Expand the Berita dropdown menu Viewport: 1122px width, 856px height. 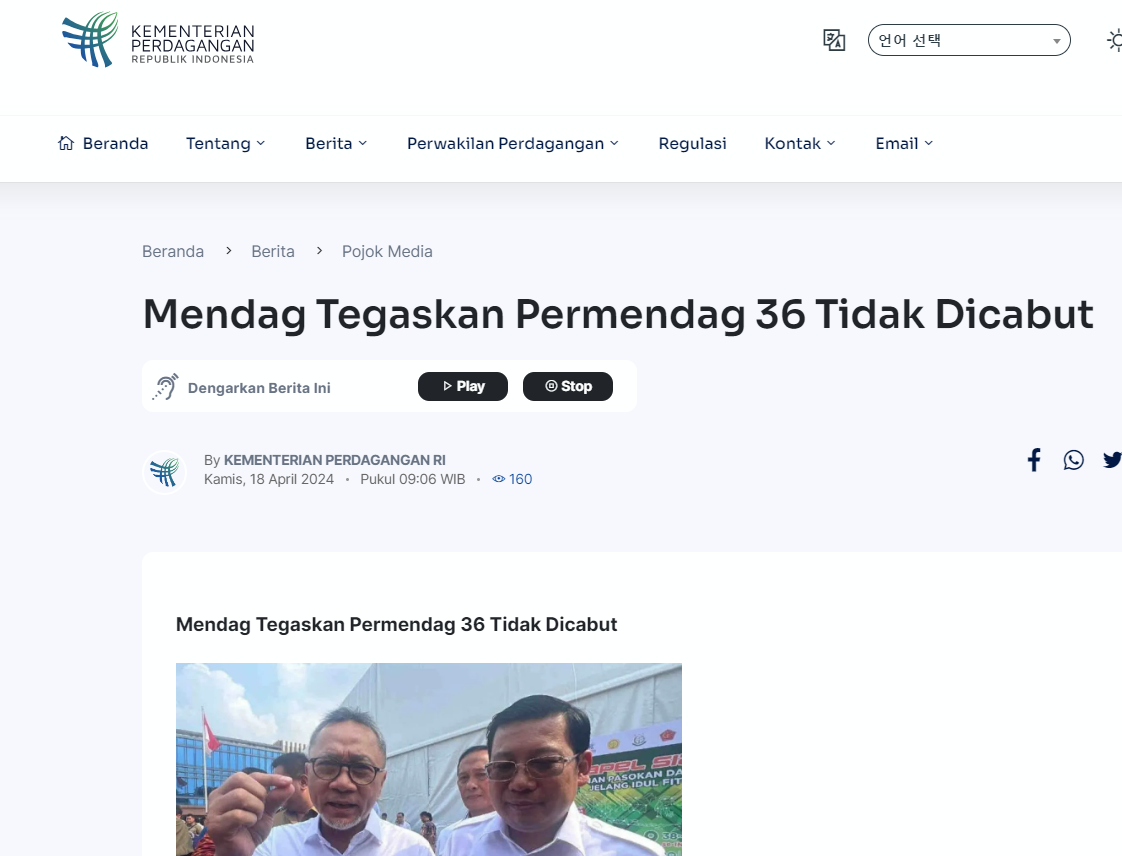pyautogui.click(x=336, y=143)
